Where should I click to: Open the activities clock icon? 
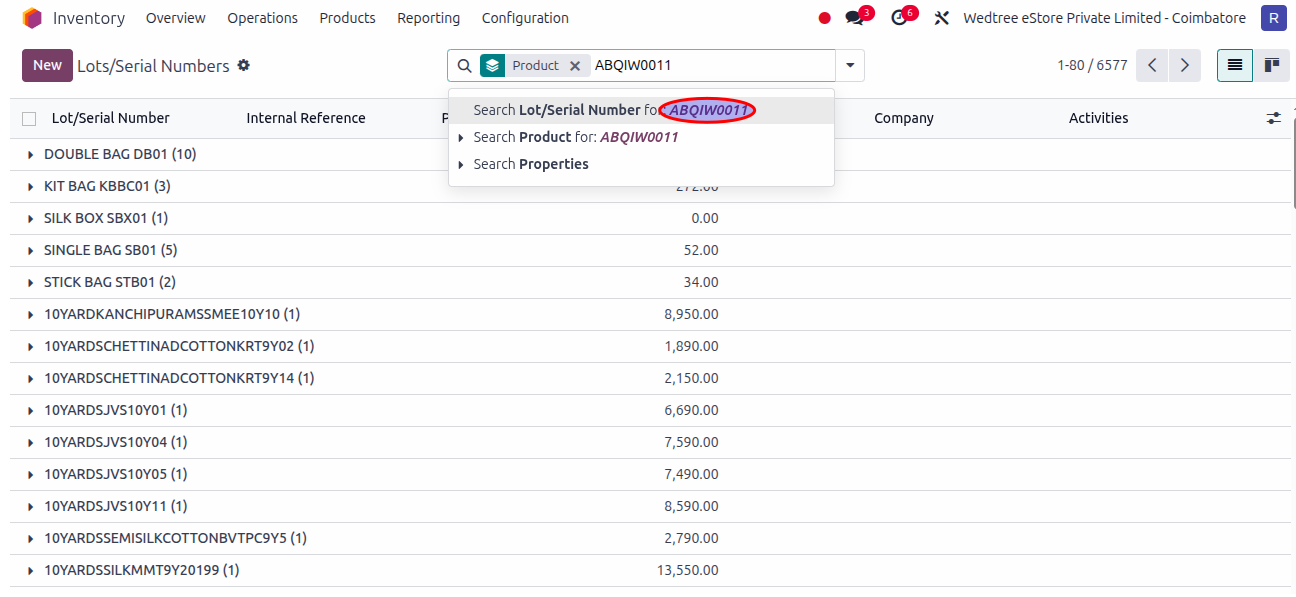(899, 18)
